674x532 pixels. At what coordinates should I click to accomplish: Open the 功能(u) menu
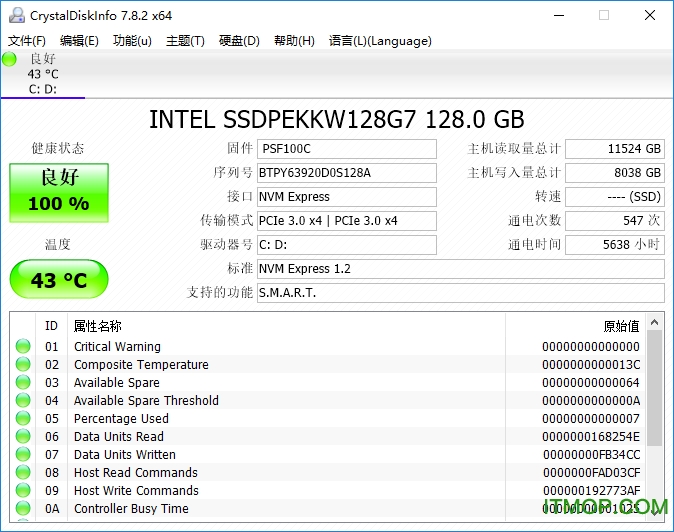click(132, 41)
